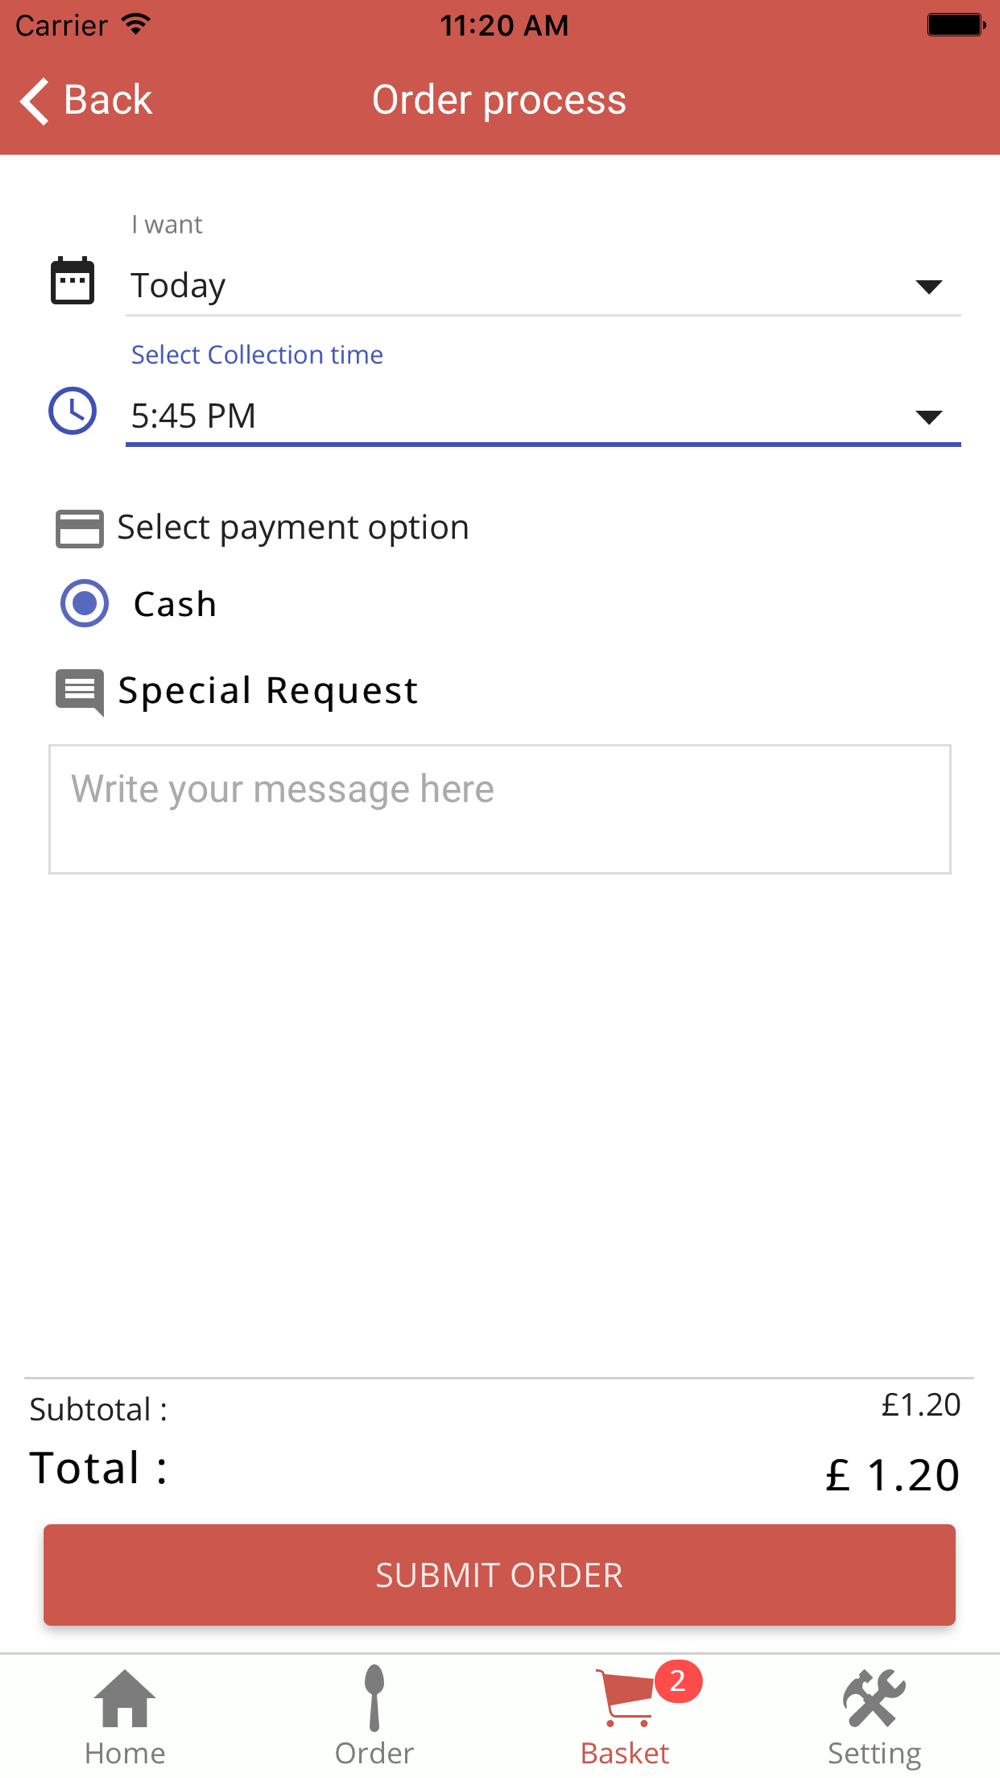
Task: Tap the credit card payment icon
Action: [79, 529]
